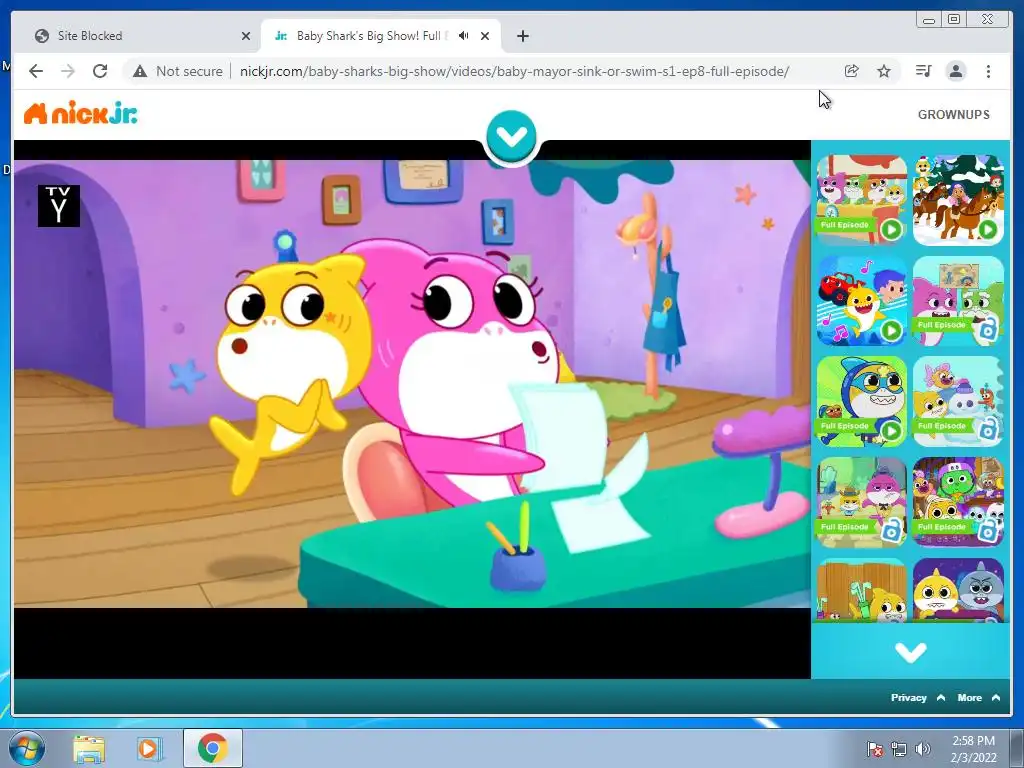The height and width of the screenshot is (768, 1024).
Task: Open locked episode with green helmeted character
Action: (958, 502)
